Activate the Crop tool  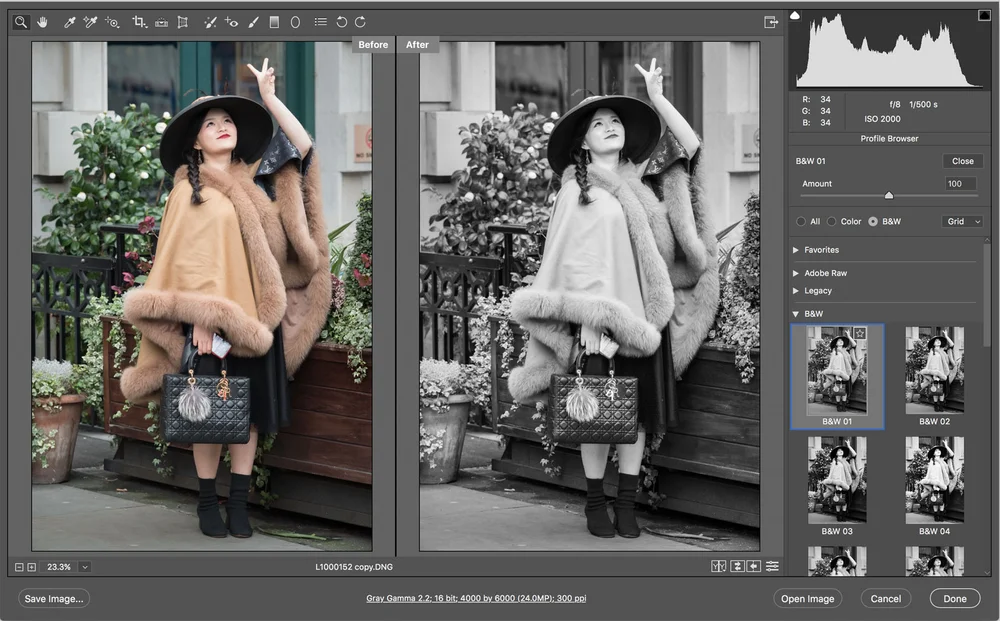click(139, 21)
